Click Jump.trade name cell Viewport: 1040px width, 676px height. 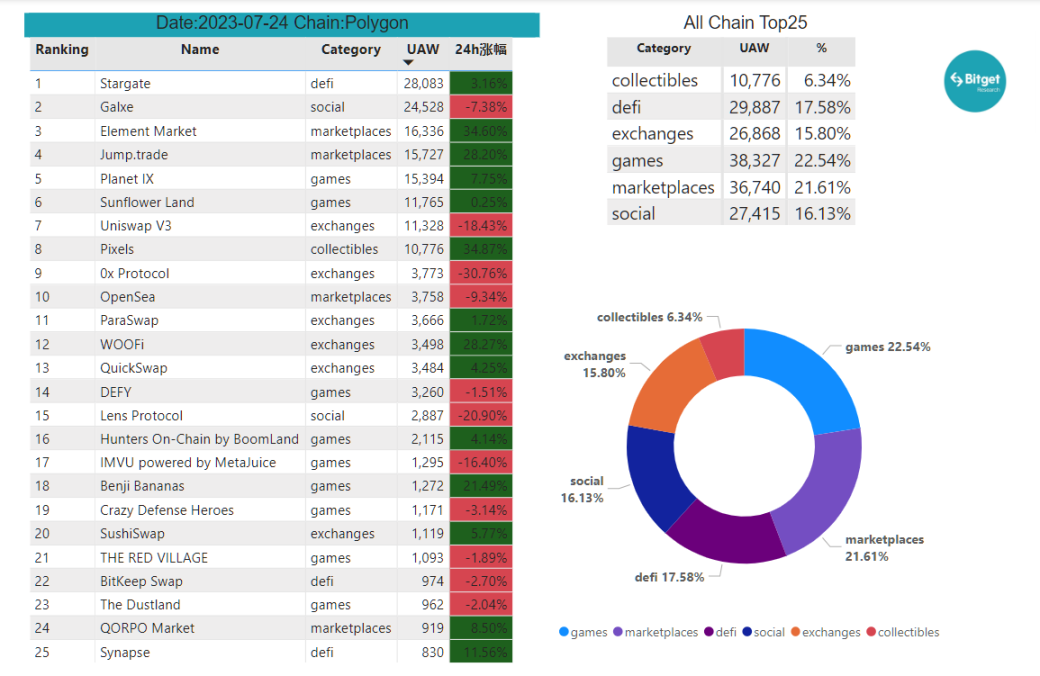pos(134,155)
